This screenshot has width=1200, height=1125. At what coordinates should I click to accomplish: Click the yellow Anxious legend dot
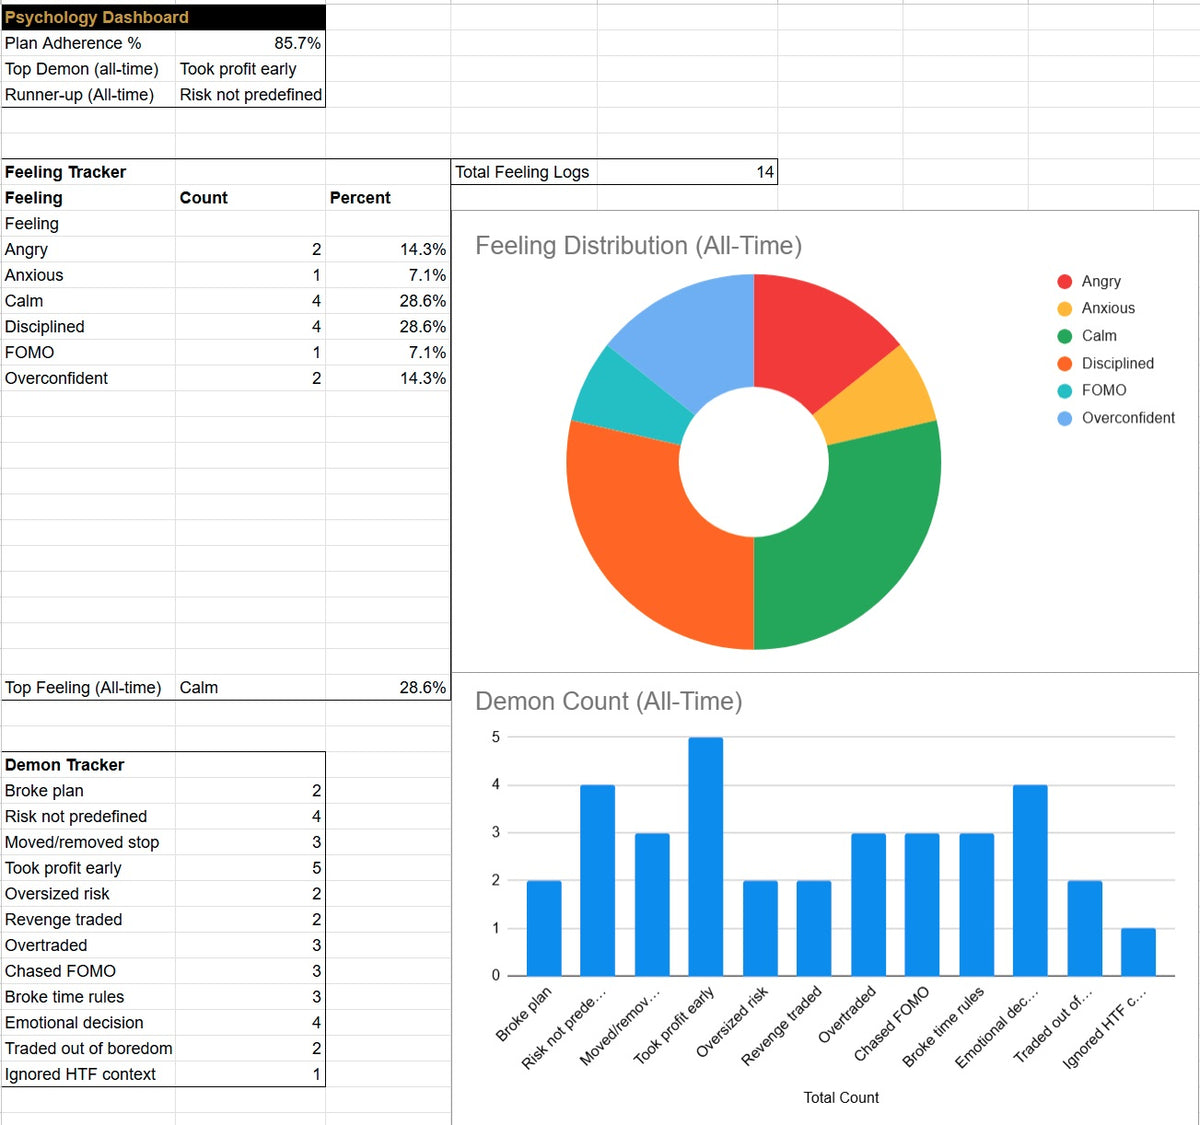click(x=1064, y=309)
